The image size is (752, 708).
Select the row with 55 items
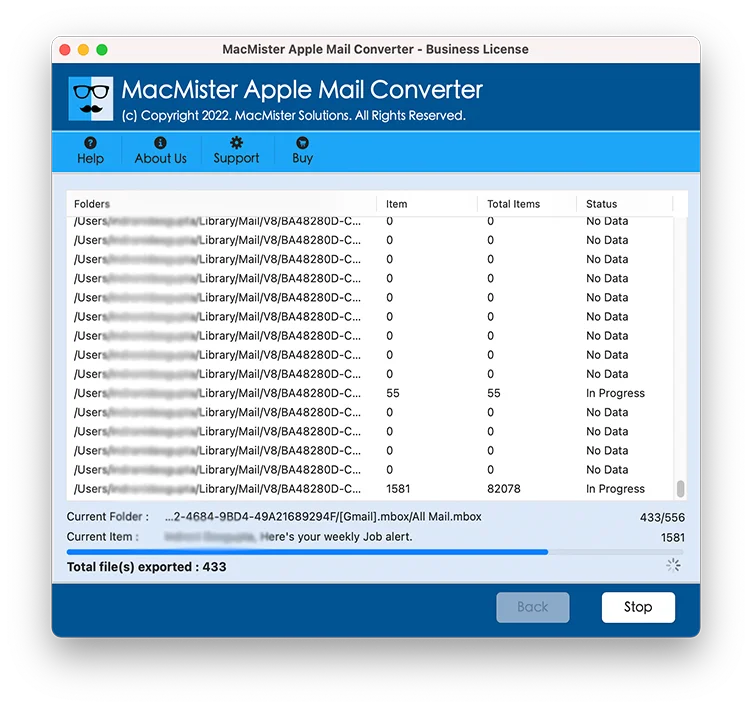tap(370, 393)
